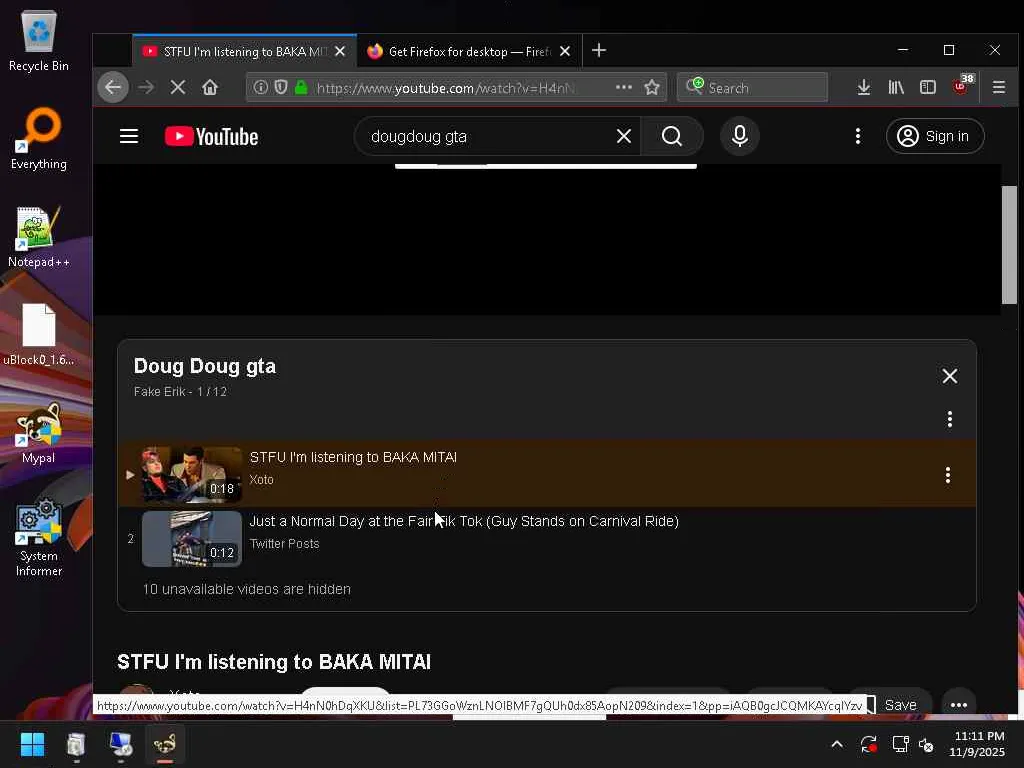Viewport: 1024px width, 768px height.
Task: Open YouTube guide hamburger menu
Action: (x=129, y=136)
